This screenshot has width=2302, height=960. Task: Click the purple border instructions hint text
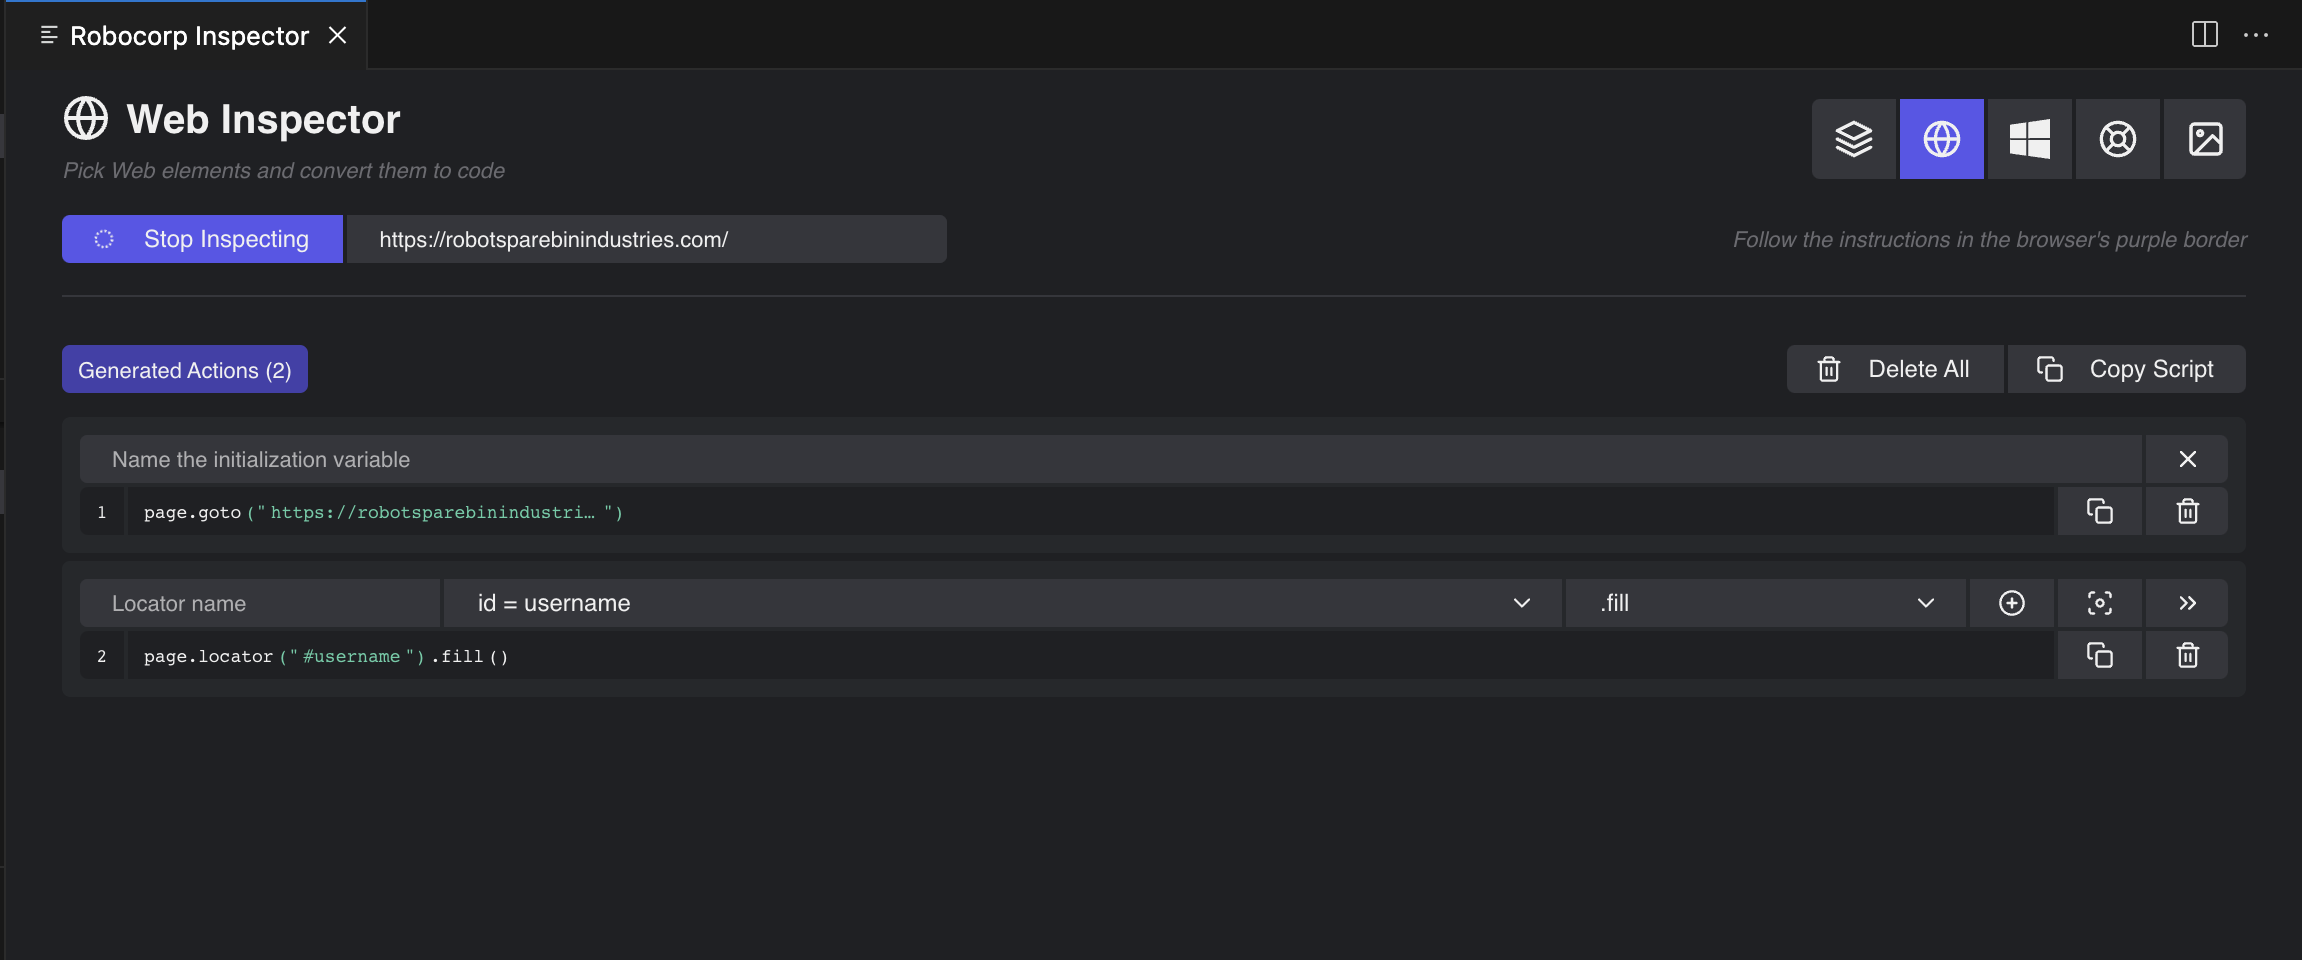1989,240
